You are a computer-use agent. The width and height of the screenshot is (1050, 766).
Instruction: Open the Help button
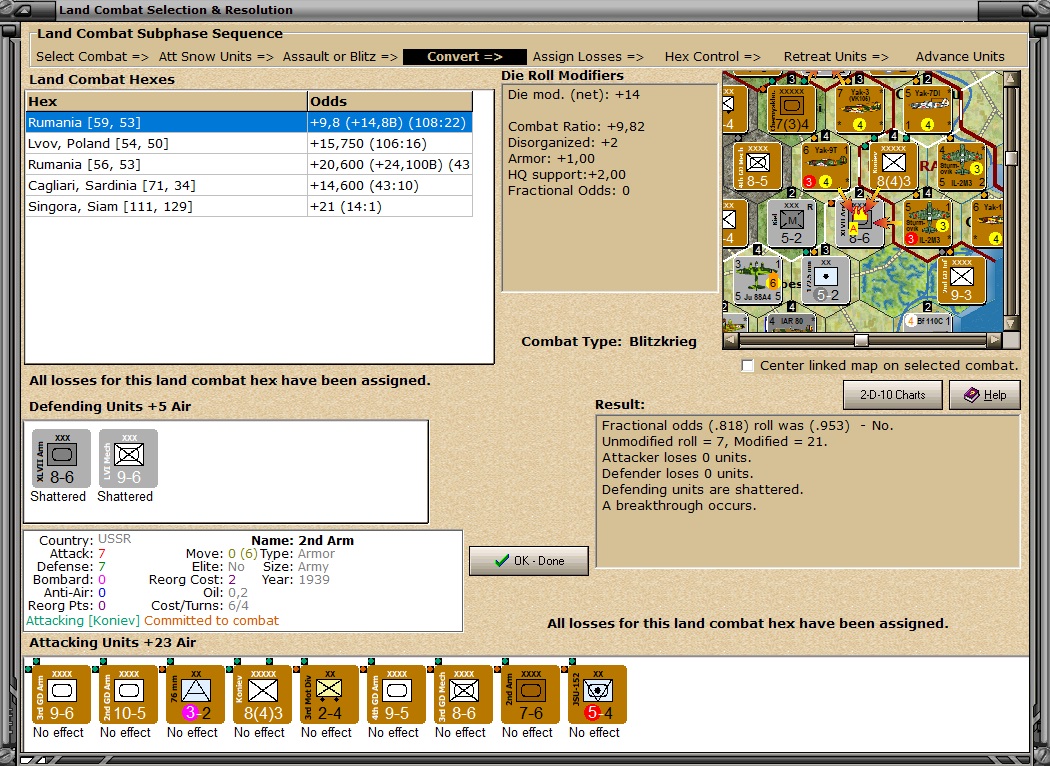click(984, 395)
